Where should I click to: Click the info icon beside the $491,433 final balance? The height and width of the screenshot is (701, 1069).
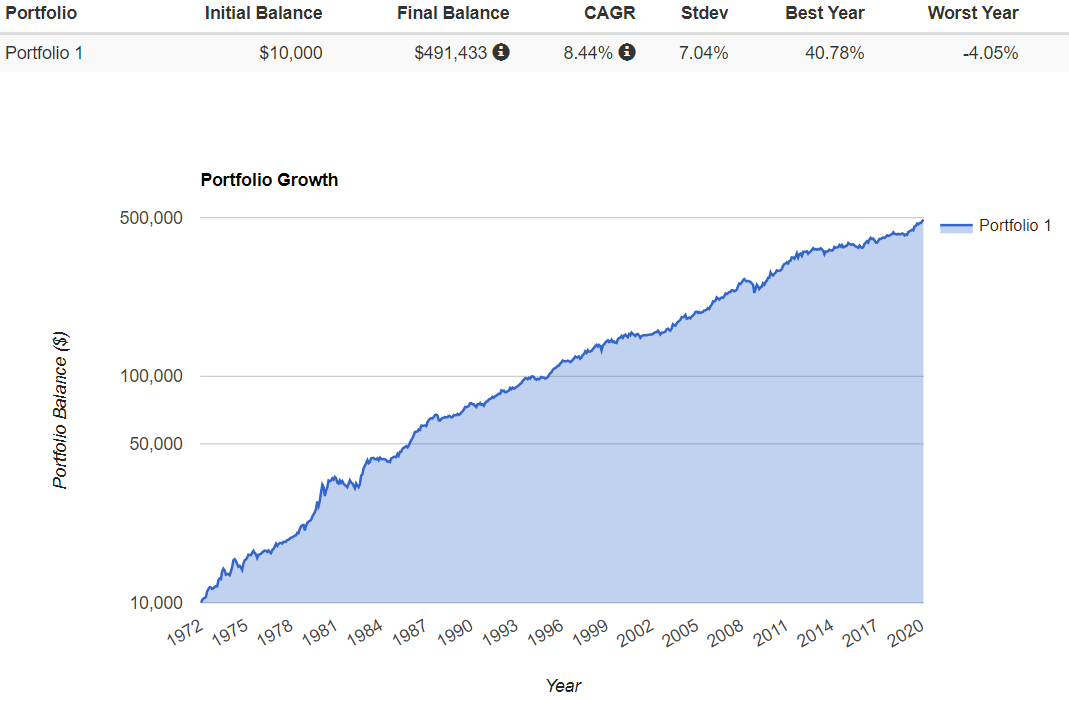point(501,52)
